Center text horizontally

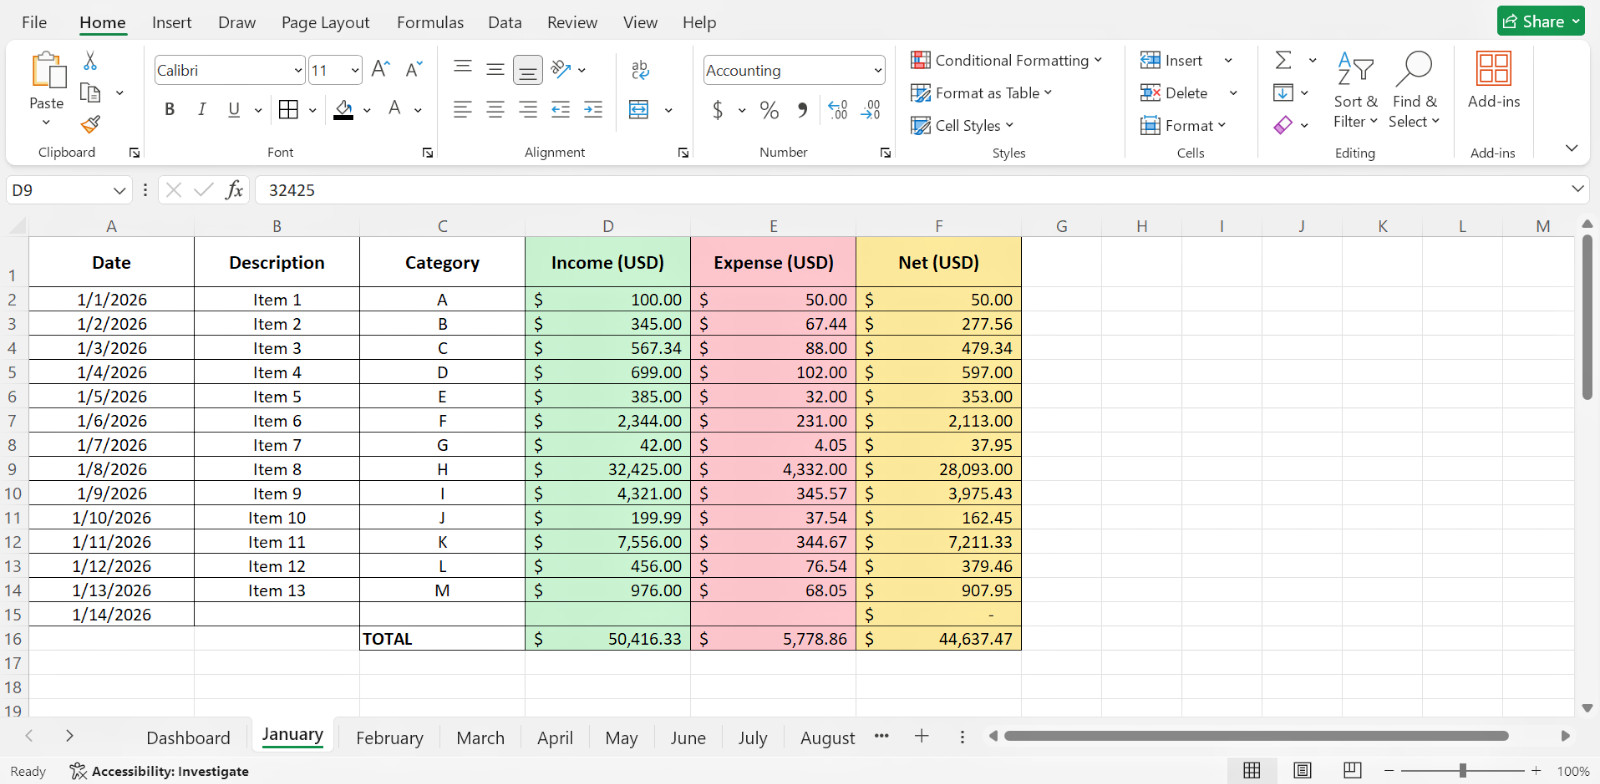pyautogui.click(x=495, y=109)
